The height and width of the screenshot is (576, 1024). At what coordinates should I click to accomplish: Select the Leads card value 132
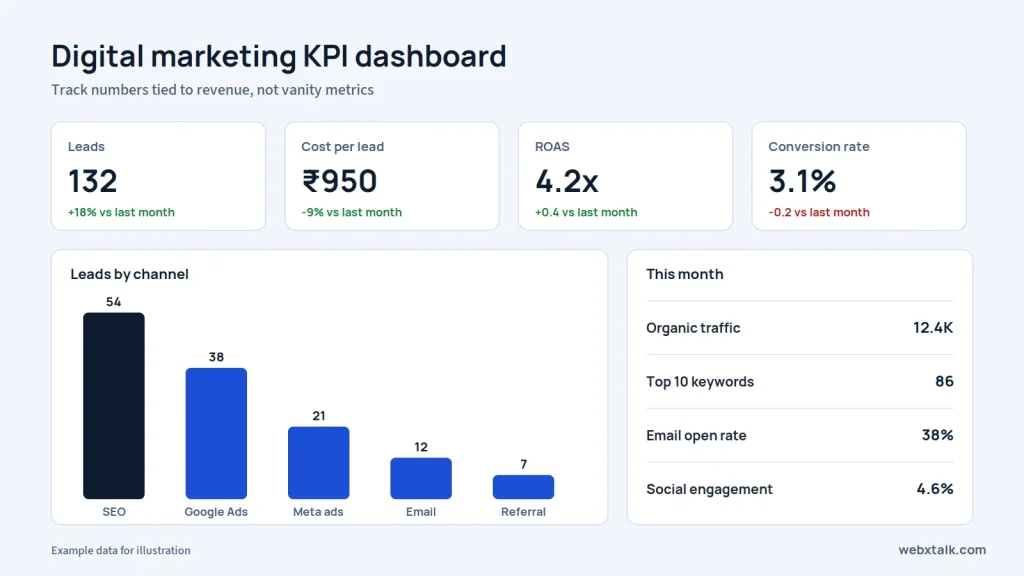93,181
